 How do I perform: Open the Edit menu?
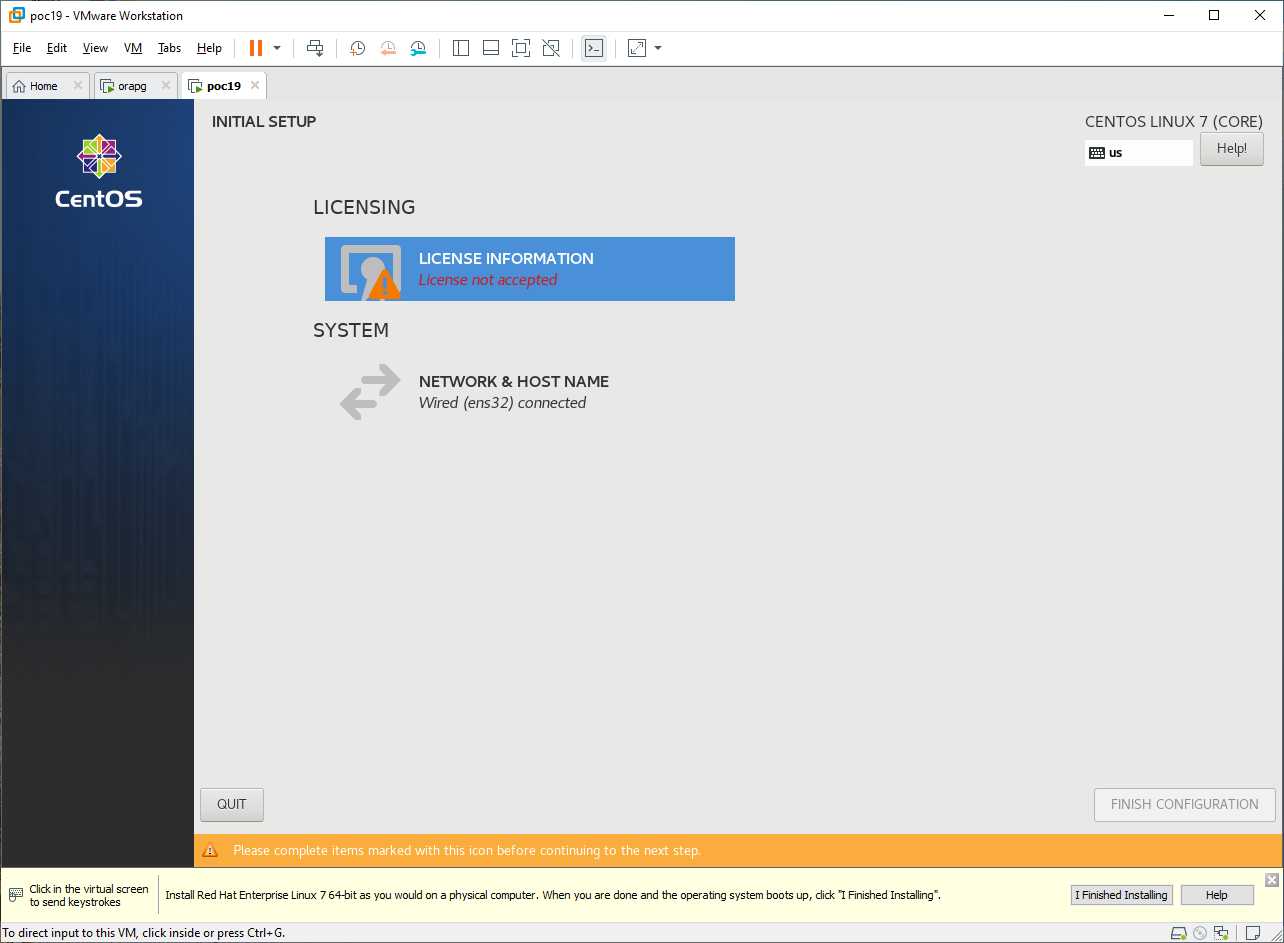(57, 48)
